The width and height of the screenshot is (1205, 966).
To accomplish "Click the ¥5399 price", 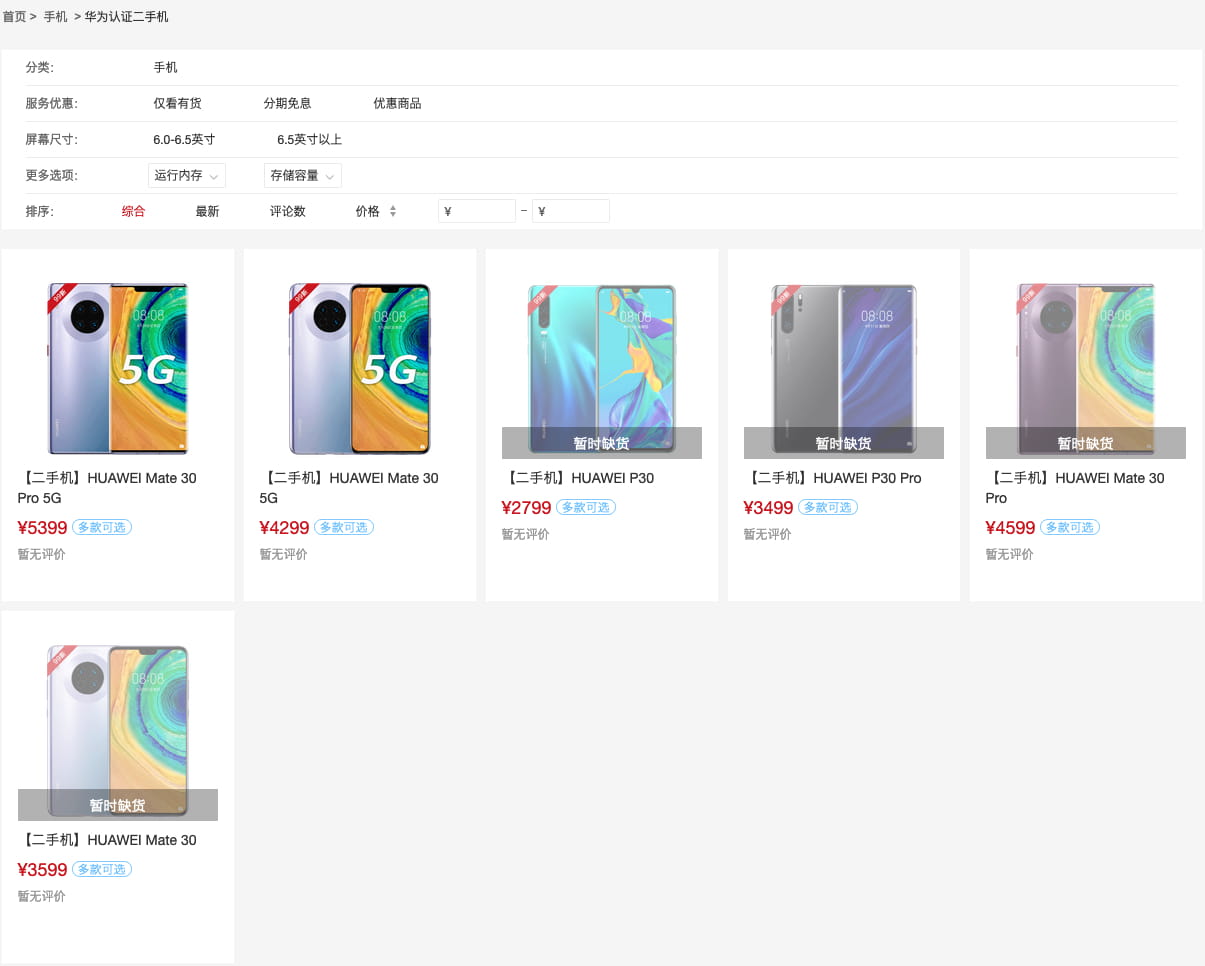I will tap(42, 528).
